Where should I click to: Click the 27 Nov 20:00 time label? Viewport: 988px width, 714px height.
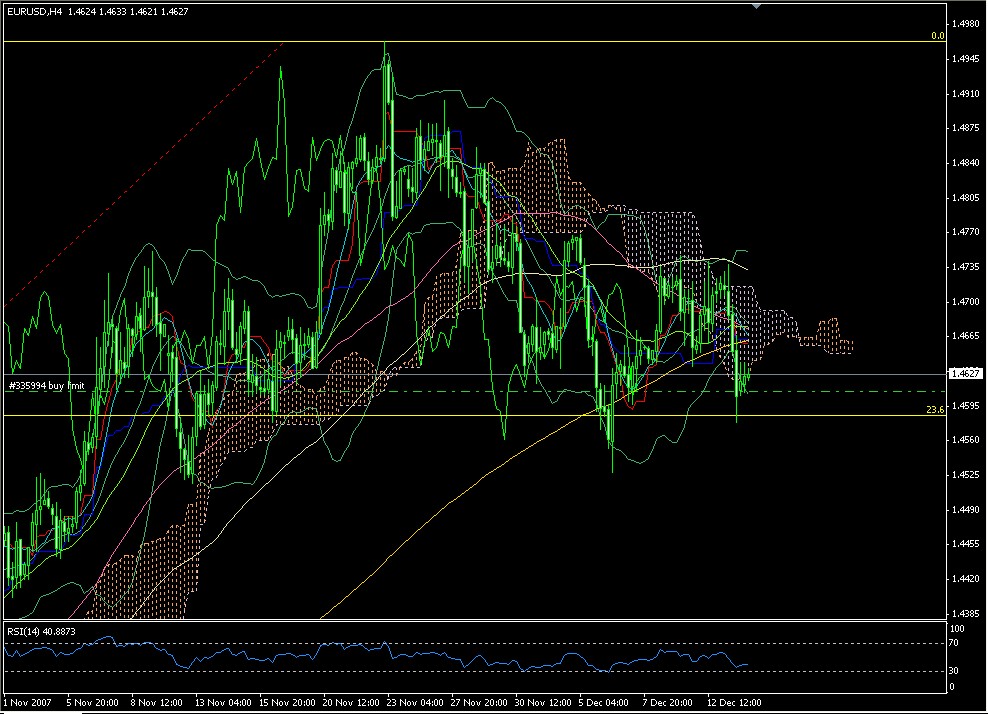[x=479, y=702]
